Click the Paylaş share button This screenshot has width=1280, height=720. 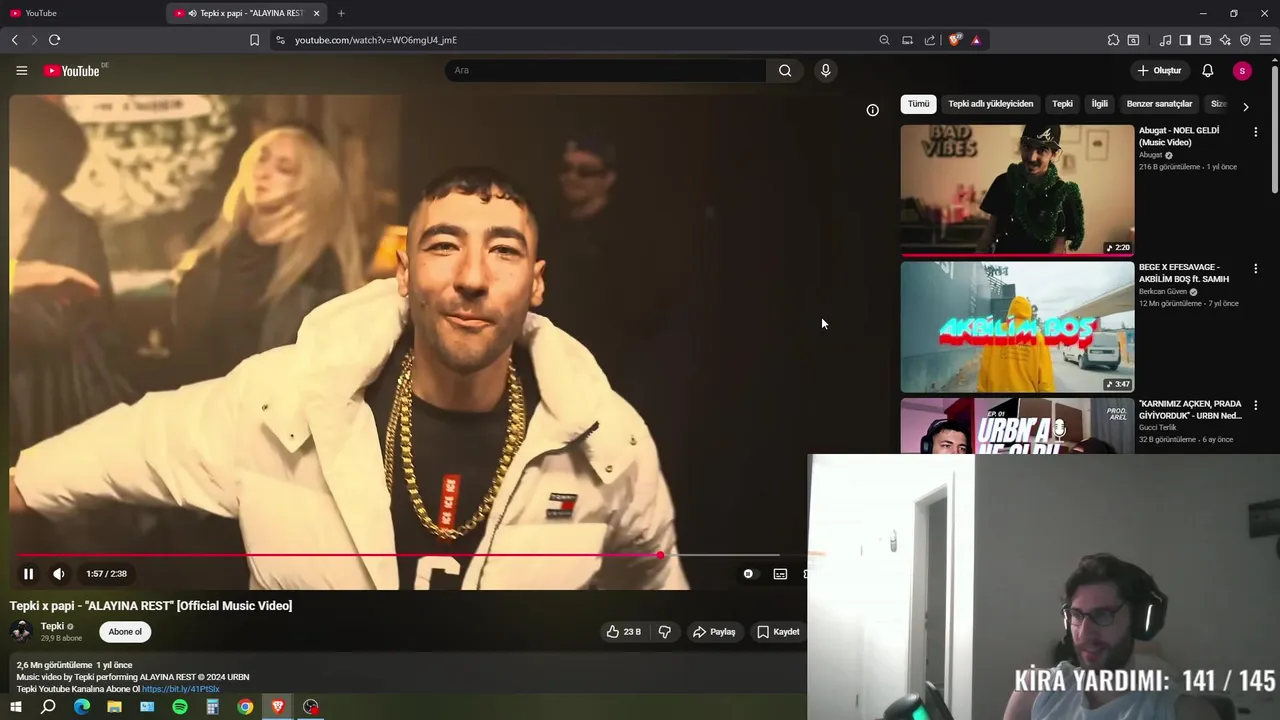coord(714,632)
